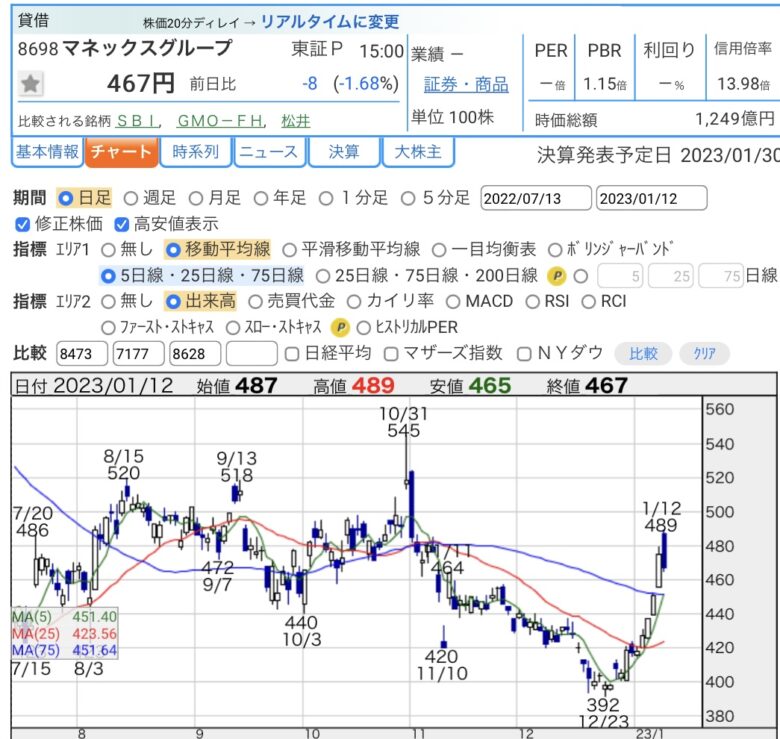This screenshot has width=780, height=739.
Task: Select the ファースト・ストキャス indicator
Action: (x=108, y=328)
